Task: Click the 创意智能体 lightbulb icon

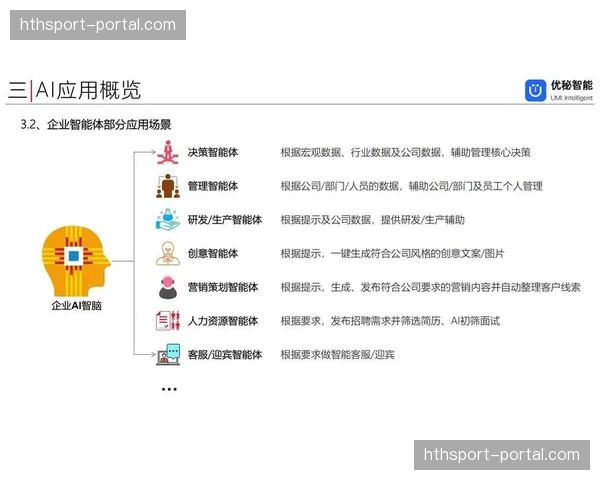Action: 168,253
